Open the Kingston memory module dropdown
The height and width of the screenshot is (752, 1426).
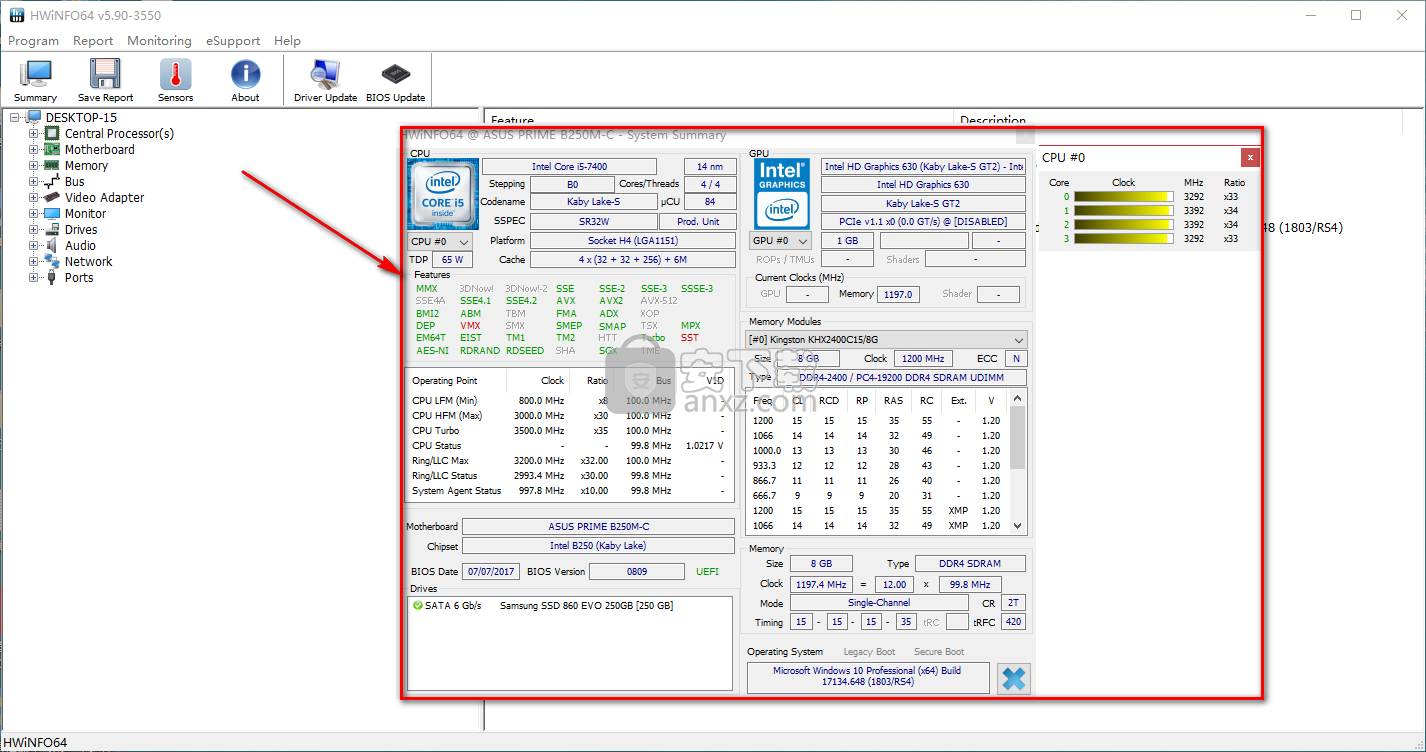[x=887, y=340]
